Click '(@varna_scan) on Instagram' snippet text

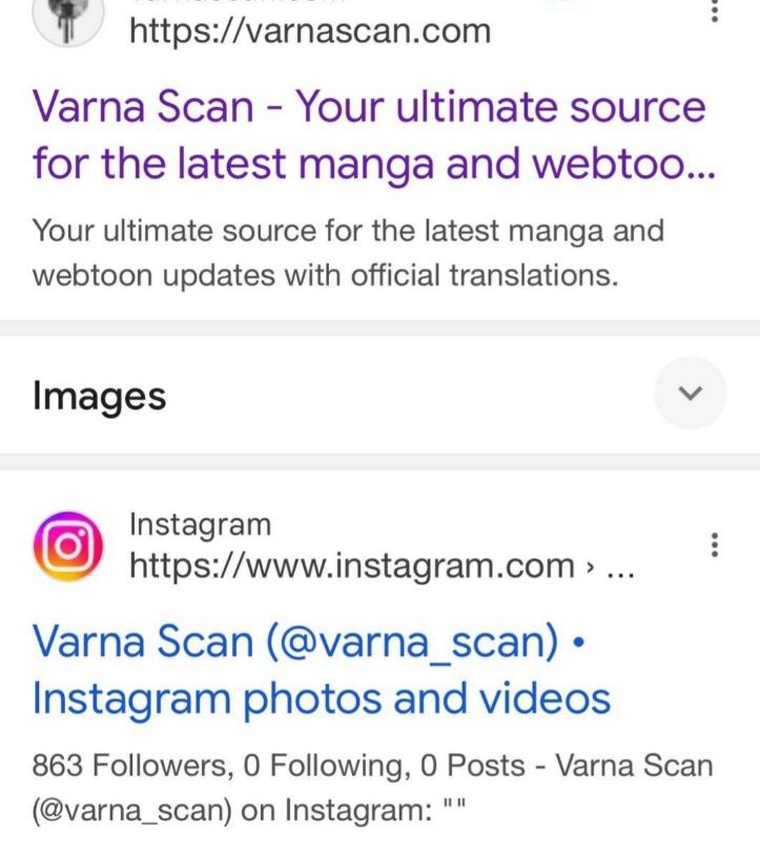click(x=231, y=810)
